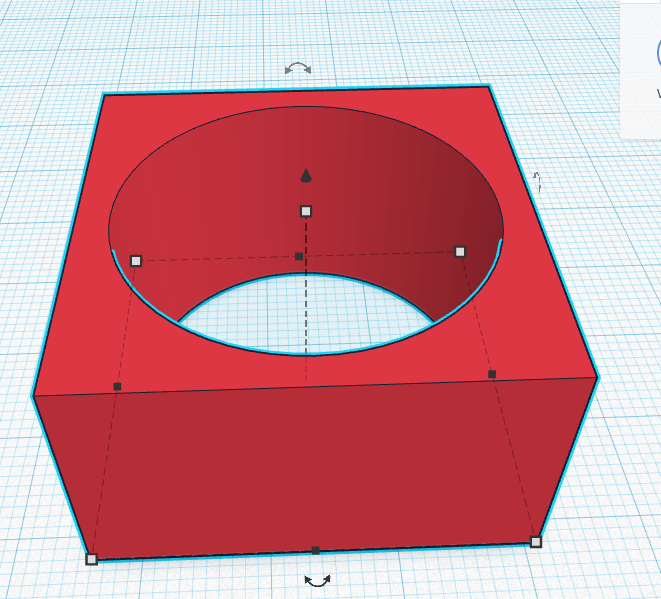Select the front-left white corner handle
Screen dimensions: 661x599
[x=91, y=559]
